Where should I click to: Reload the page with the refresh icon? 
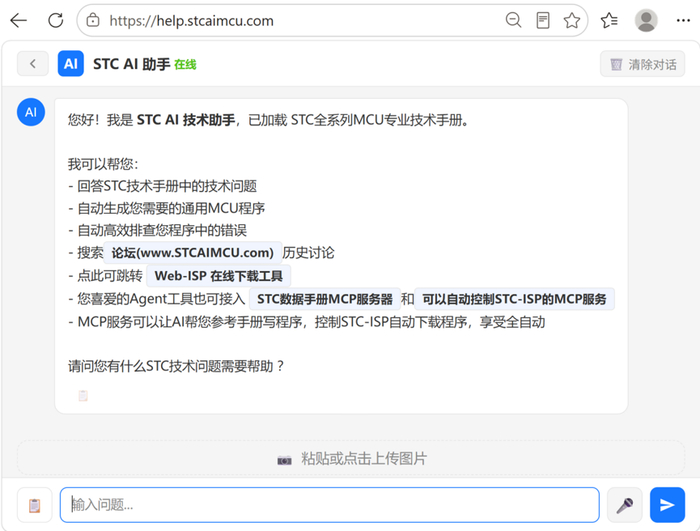pyautogui.click(x=56, y=21)
